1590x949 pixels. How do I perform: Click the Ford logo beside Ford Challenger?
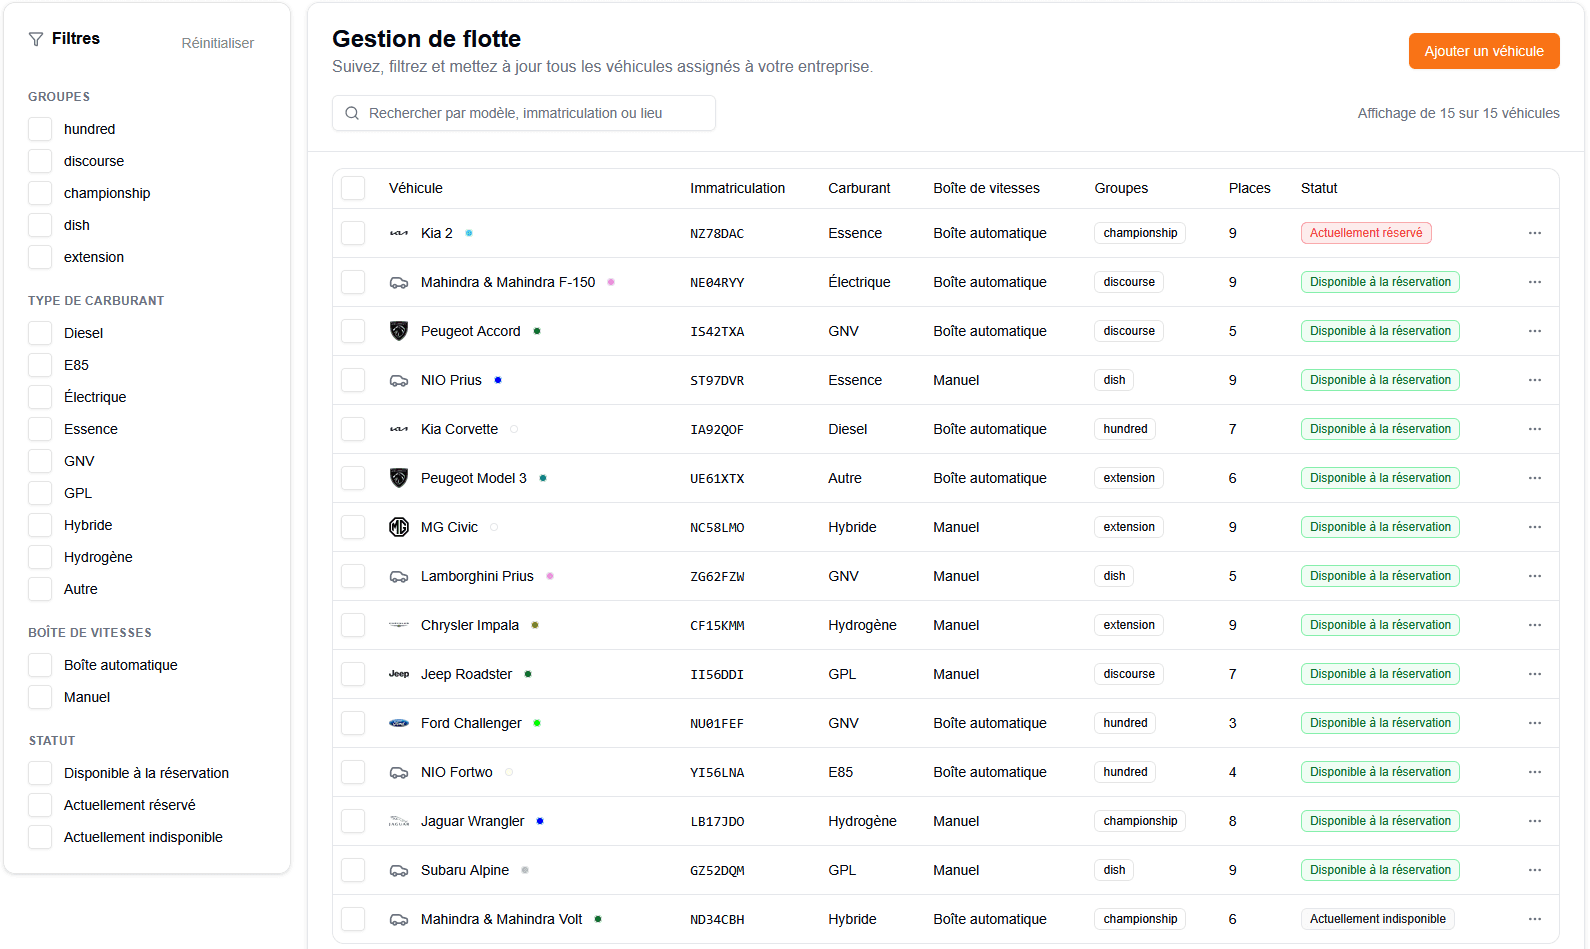[399, 723]
